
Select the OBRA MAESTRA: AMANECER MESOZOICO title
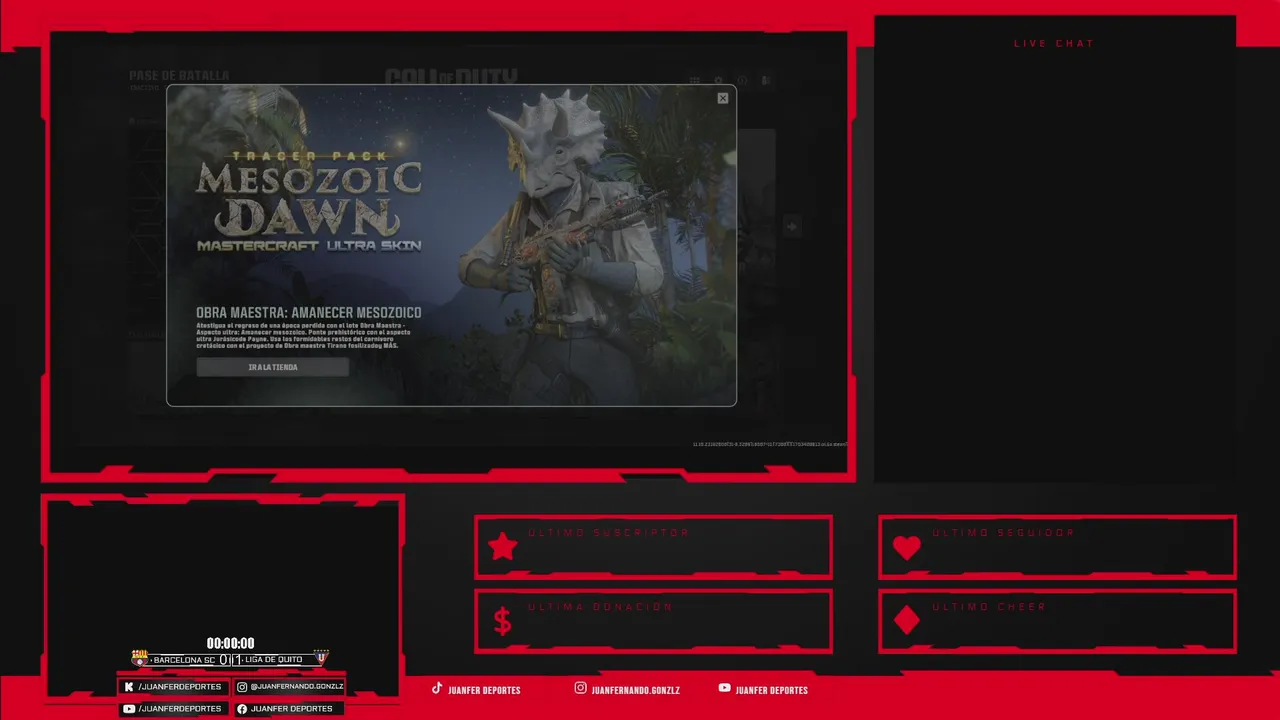point(308,312)
